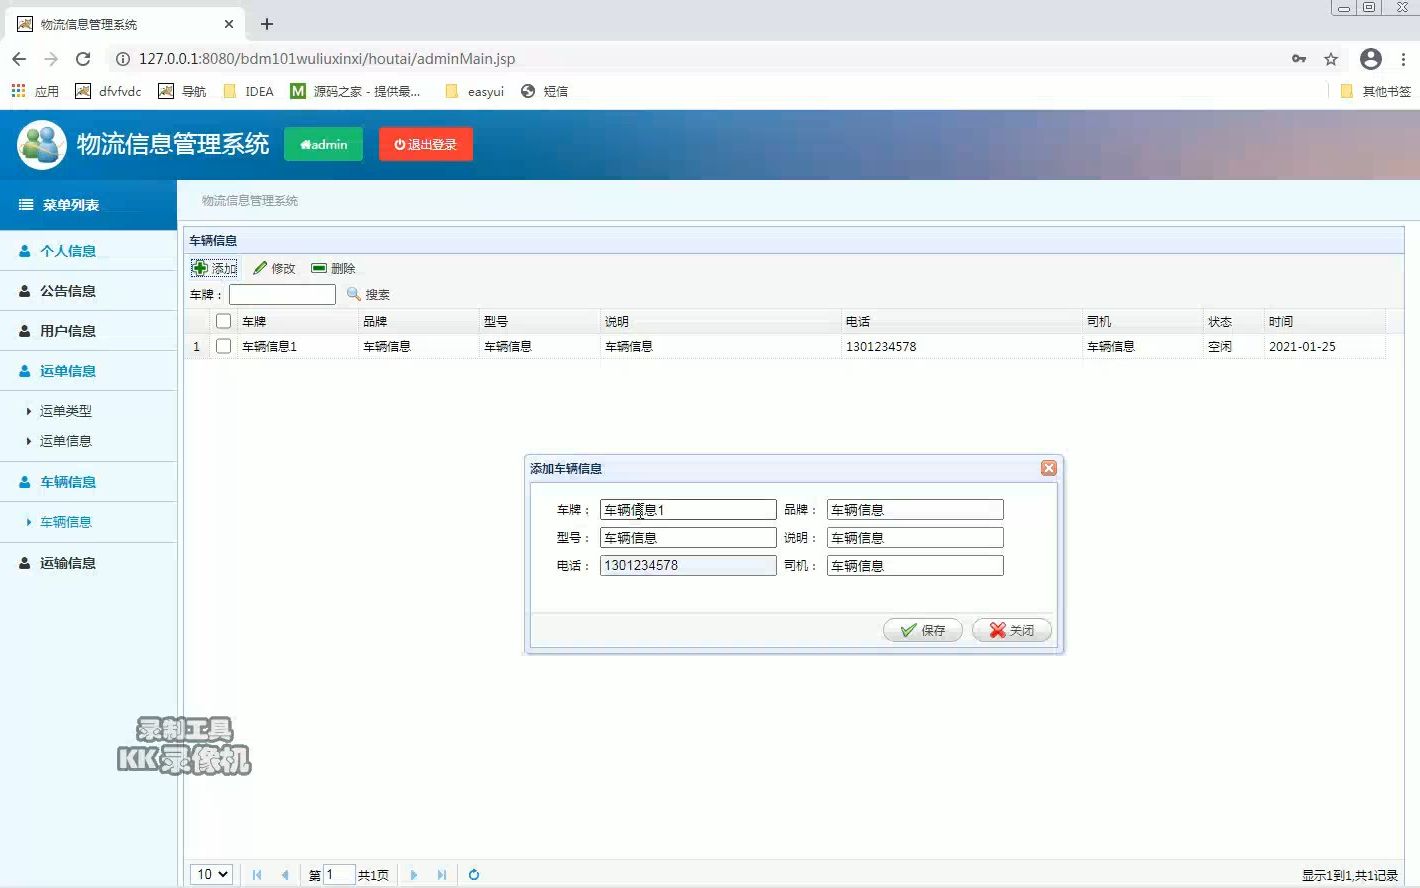Click inside the 车牌 search input field
The image size is (1420, 888).
pos(282,293)
